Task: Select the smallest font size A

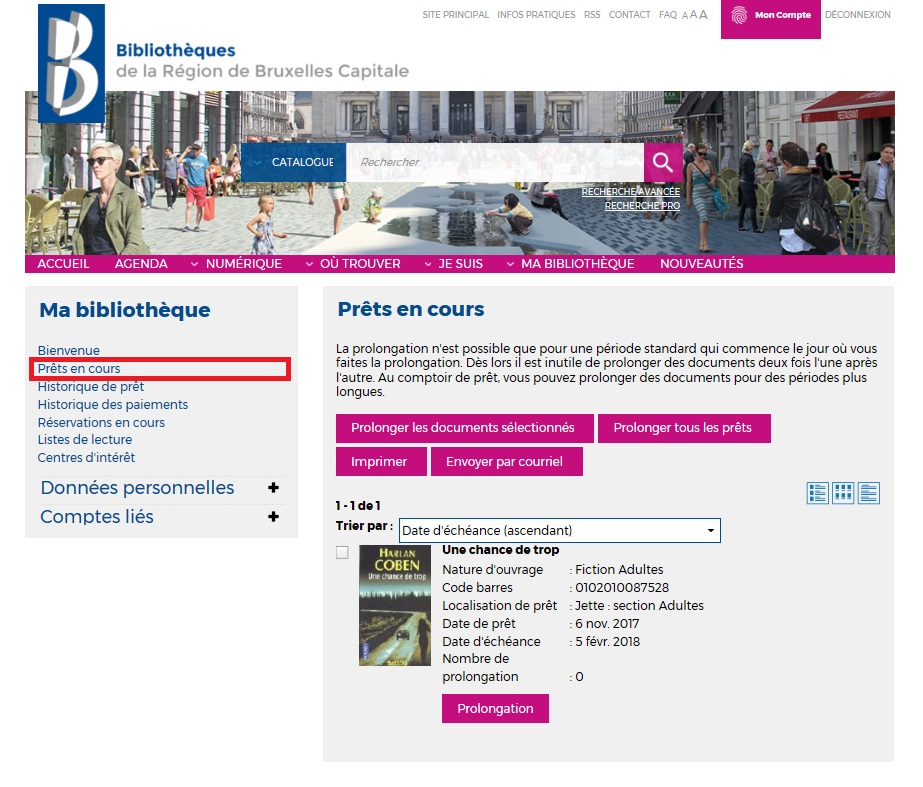Action: (685, 16)
